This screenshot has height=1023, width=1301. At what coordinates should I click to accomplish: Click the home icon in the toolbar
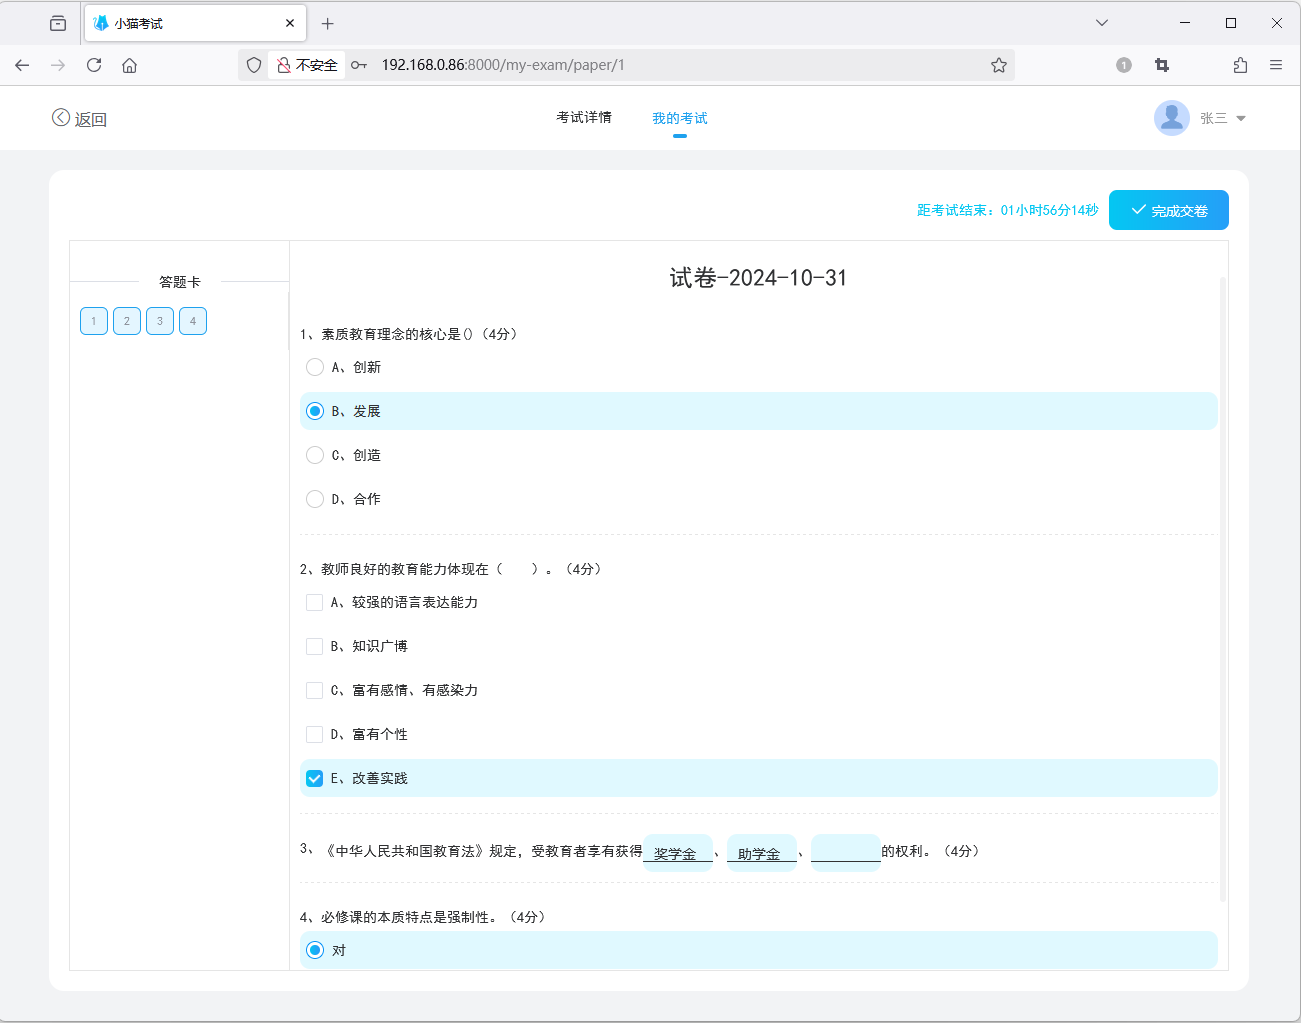click(x=129, y=65)
